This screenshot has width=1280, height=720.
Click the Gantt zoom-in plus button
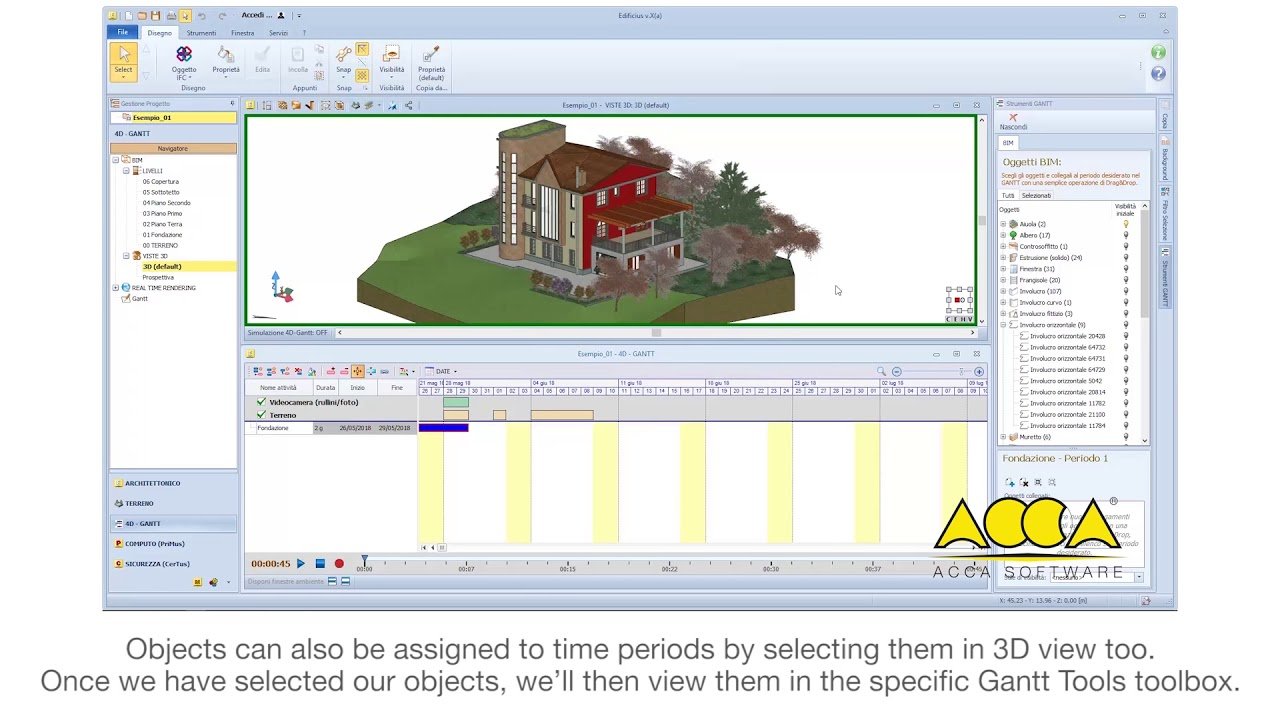[979, 371]
